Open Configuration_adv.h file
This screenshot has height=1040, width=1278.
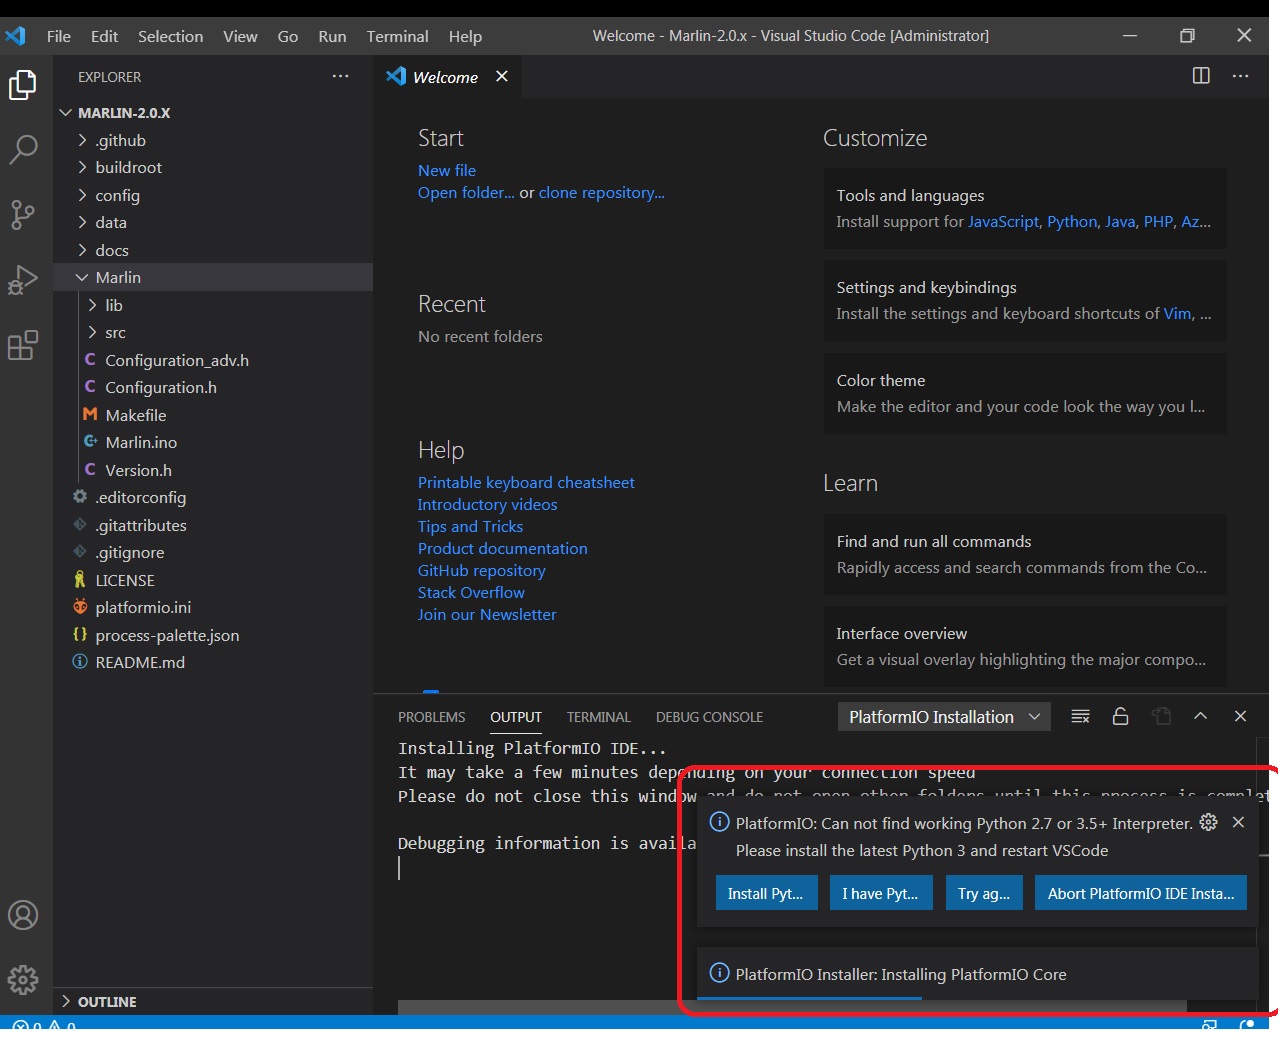177,360
